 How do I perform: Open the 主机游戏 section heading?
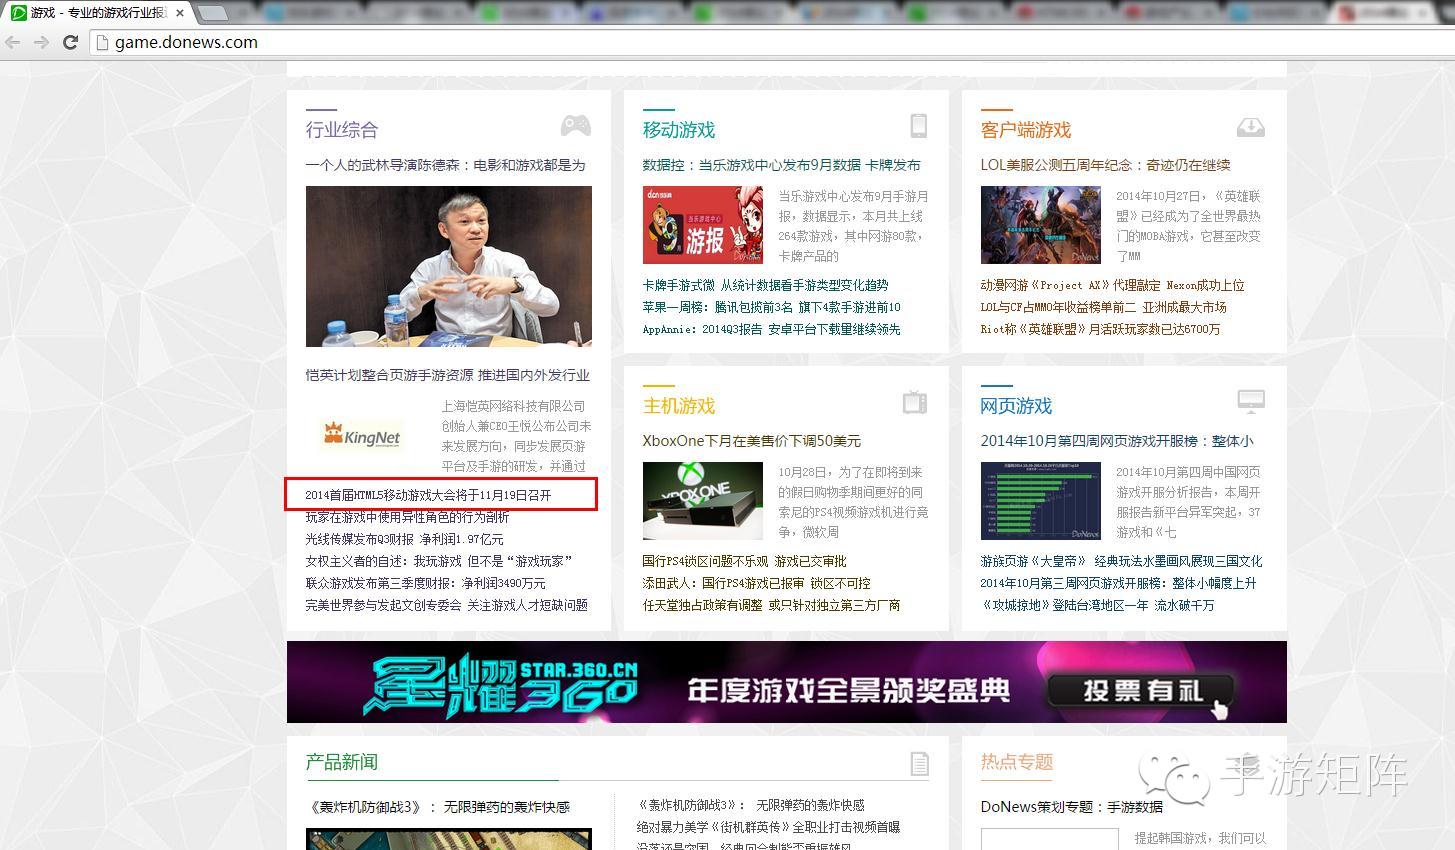click(679, 406)
